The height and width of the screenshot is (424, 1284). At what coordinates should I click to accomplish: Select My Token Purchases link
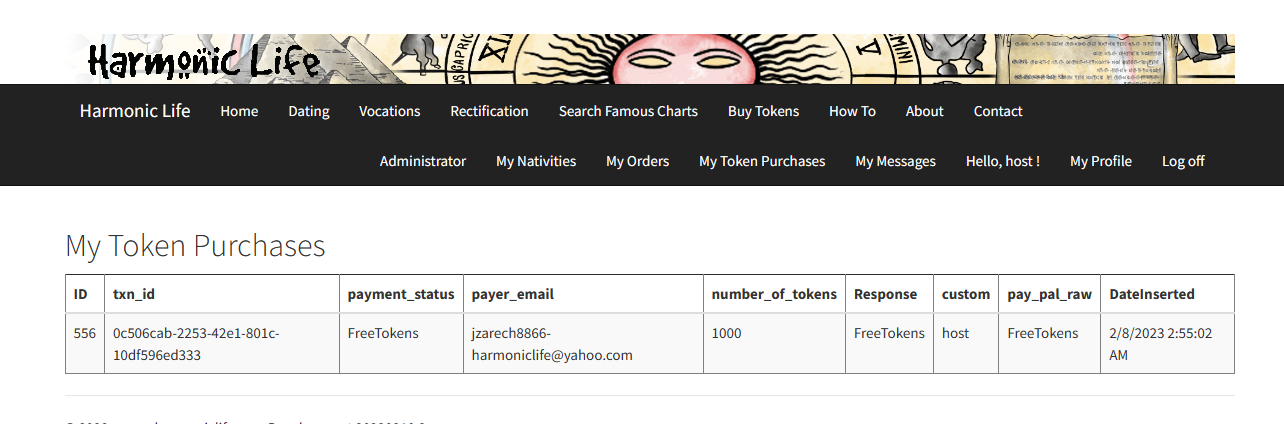(762, 161)
